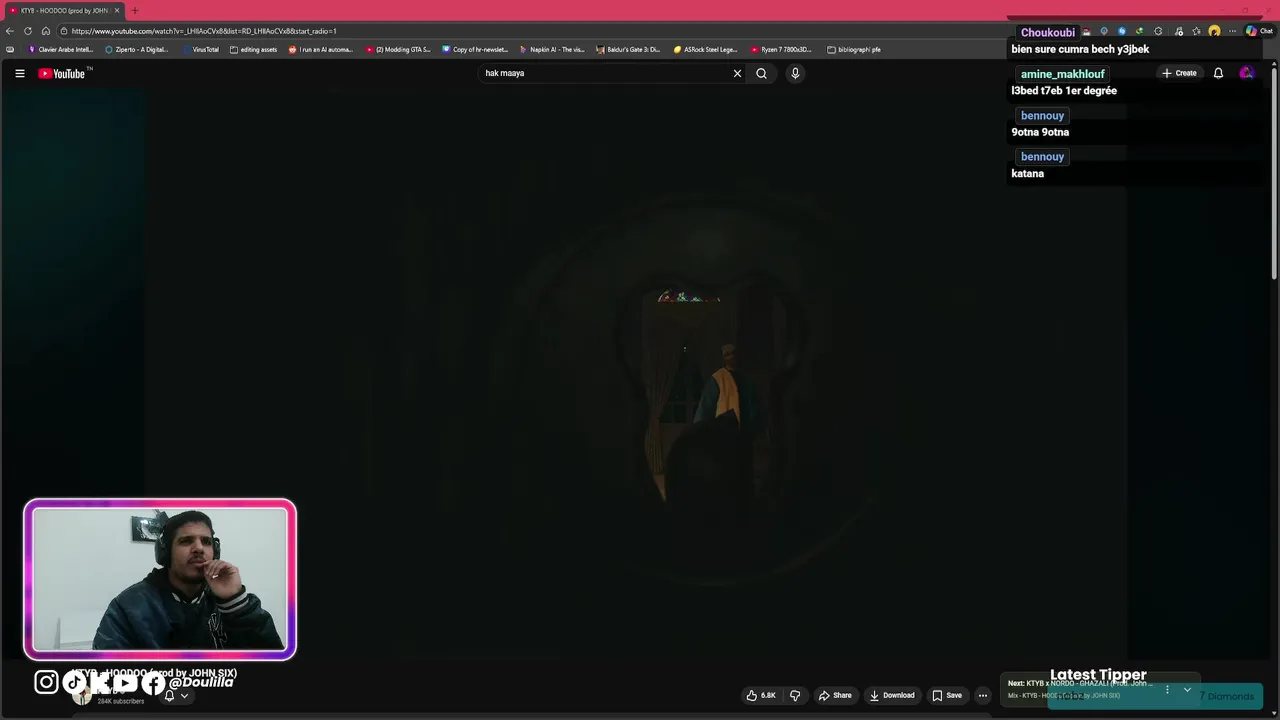Open browser favorites star icon

[x=1196, y=31]
